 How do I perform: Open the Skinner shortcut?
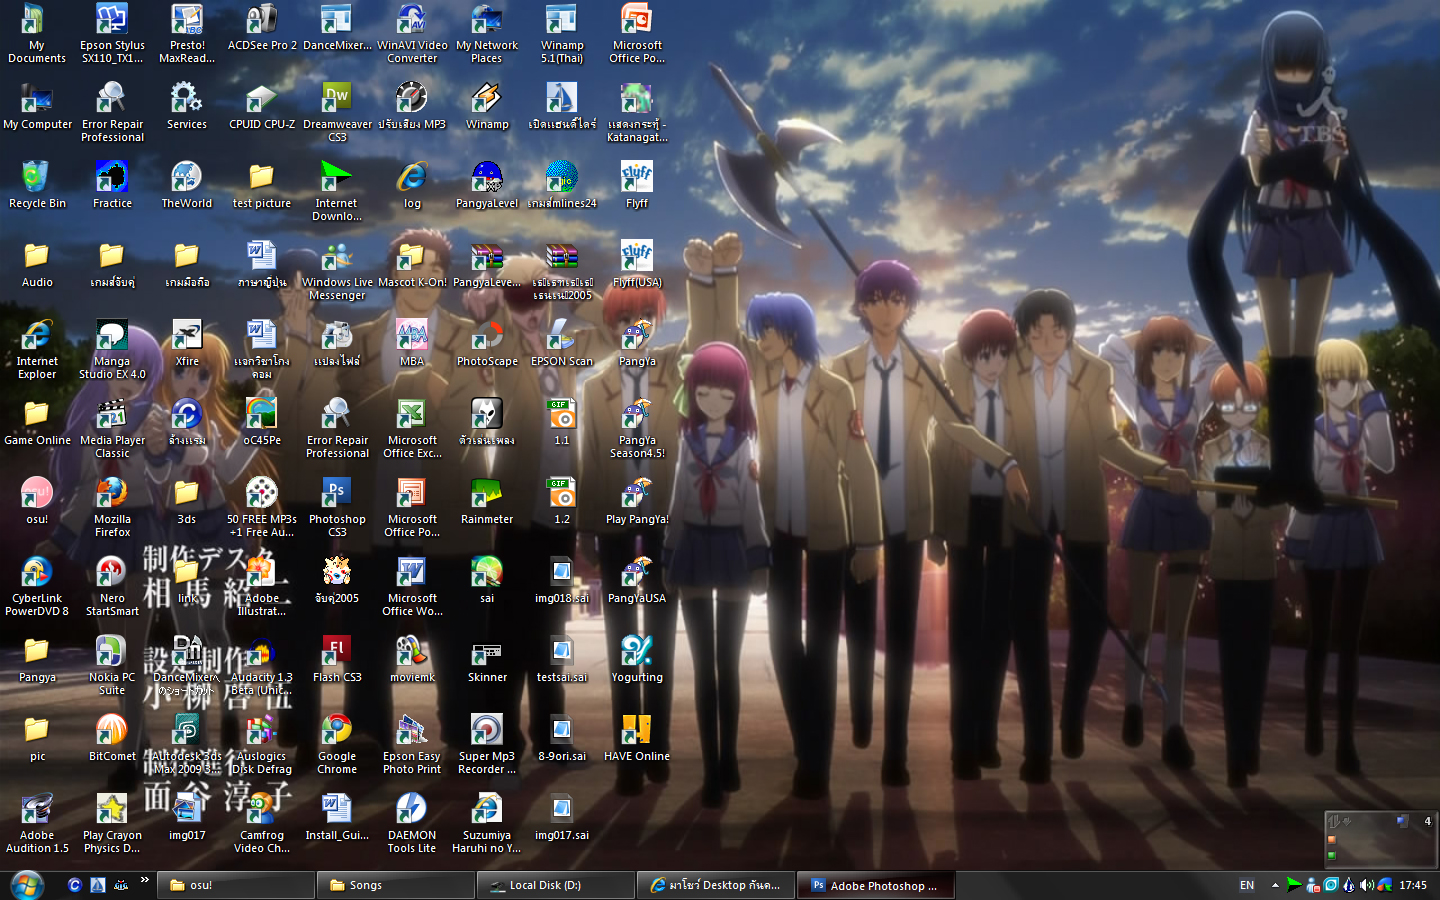(x=487, y=659)
